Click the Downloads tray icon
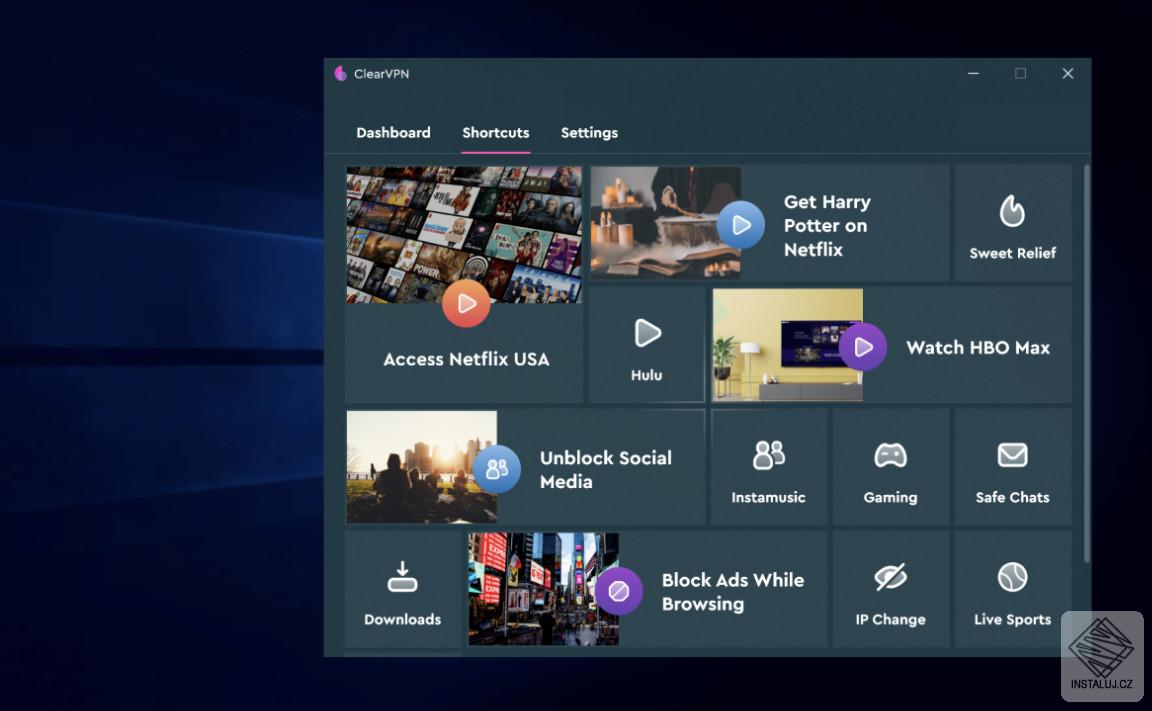 (x=403, y=577)
